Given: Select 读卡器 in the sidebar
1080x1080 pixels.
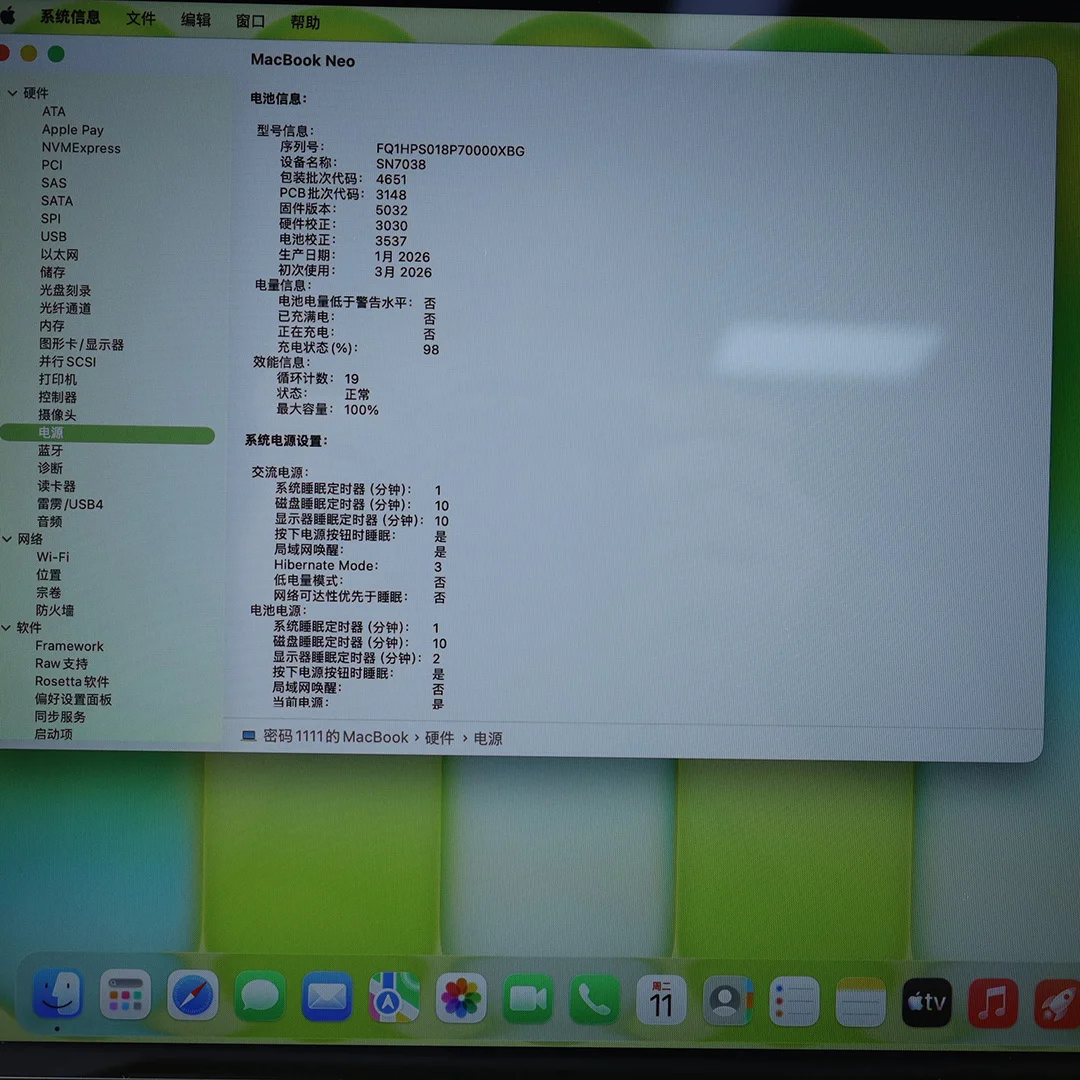Looking at the screenshot, I should pyautogui.click(x=56, y=486).
